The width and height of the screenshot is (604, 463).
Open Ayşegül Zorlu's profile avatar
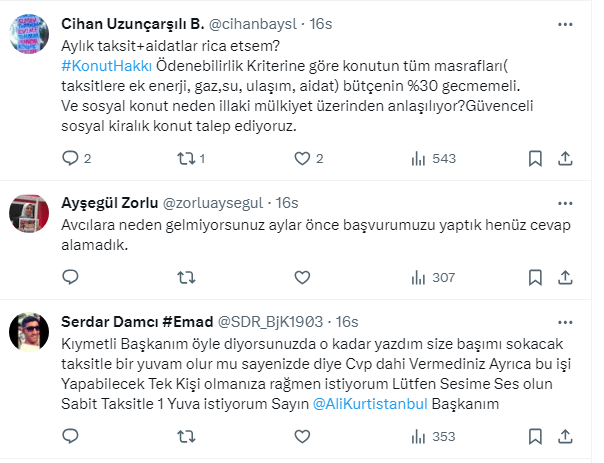30,211
